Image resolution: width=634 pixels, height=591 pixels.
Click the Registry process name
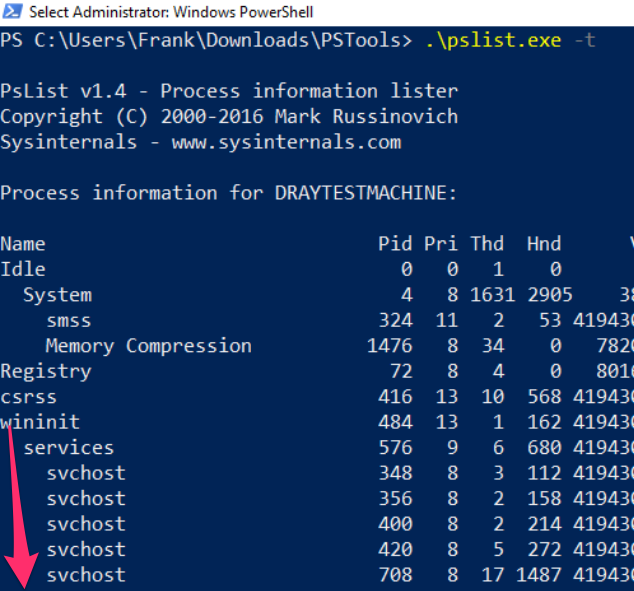(x=46, y=371)
